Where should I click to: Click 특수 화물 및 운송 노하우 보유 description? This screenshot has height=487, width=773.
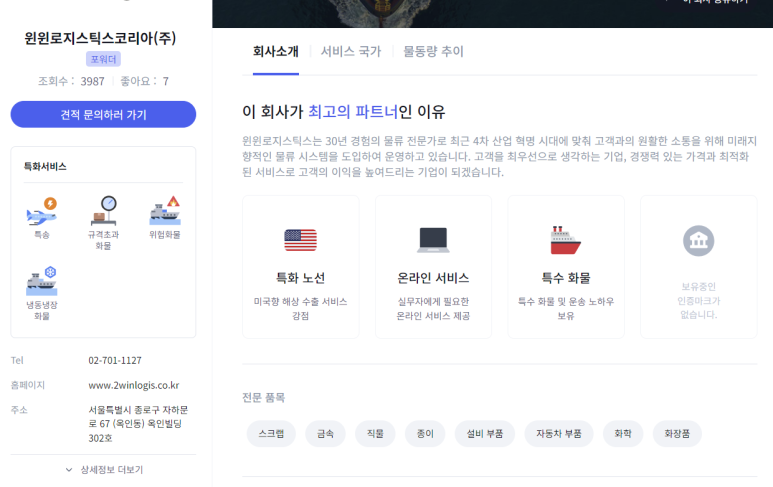[565, 309]
